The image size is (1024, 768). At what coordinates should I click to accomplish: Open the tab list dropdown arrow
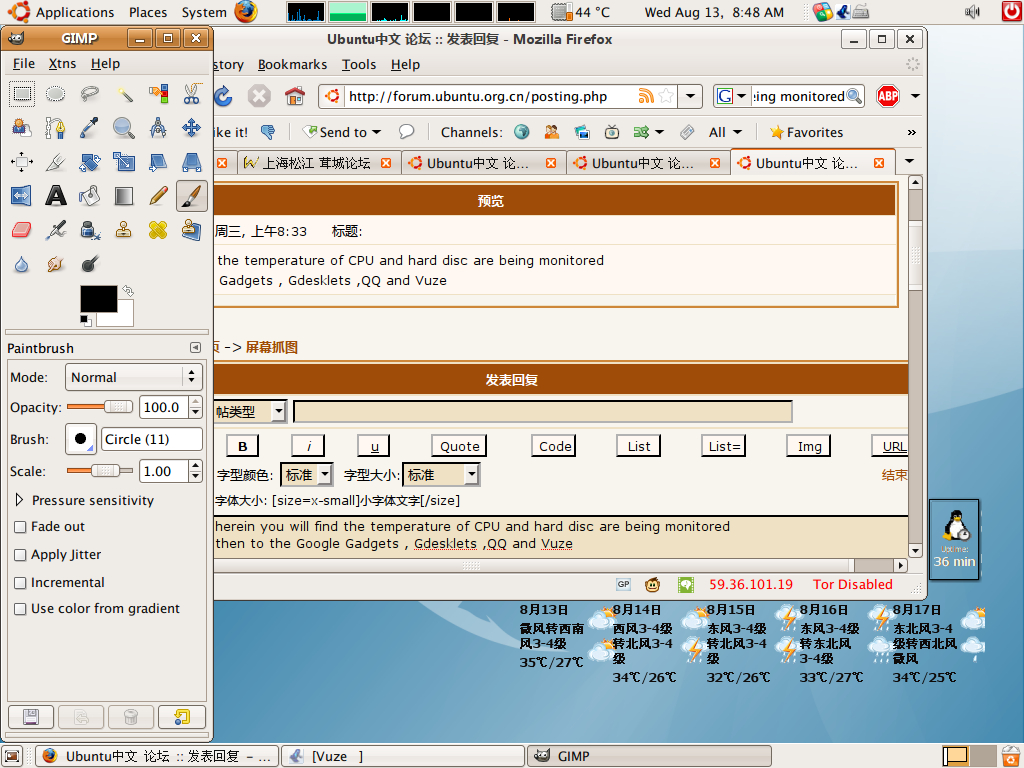click(x=909, y=161)
